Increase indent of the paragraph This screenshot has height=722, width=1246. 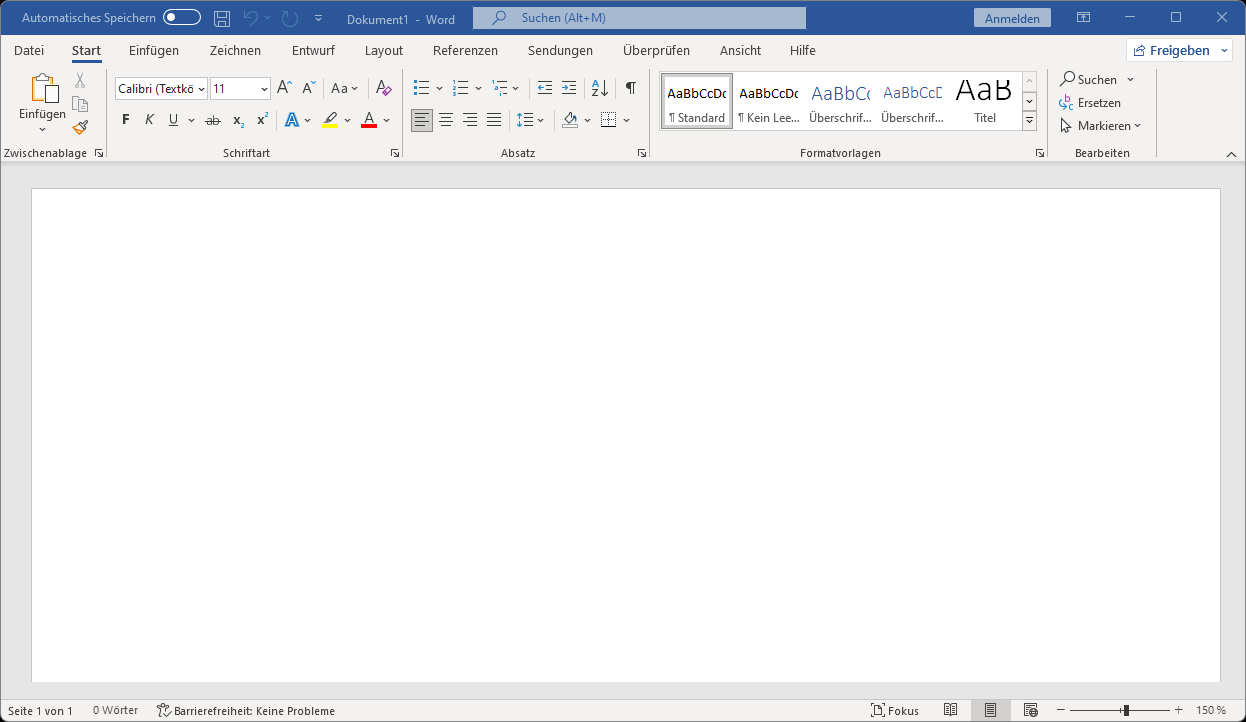pos(569,88)
